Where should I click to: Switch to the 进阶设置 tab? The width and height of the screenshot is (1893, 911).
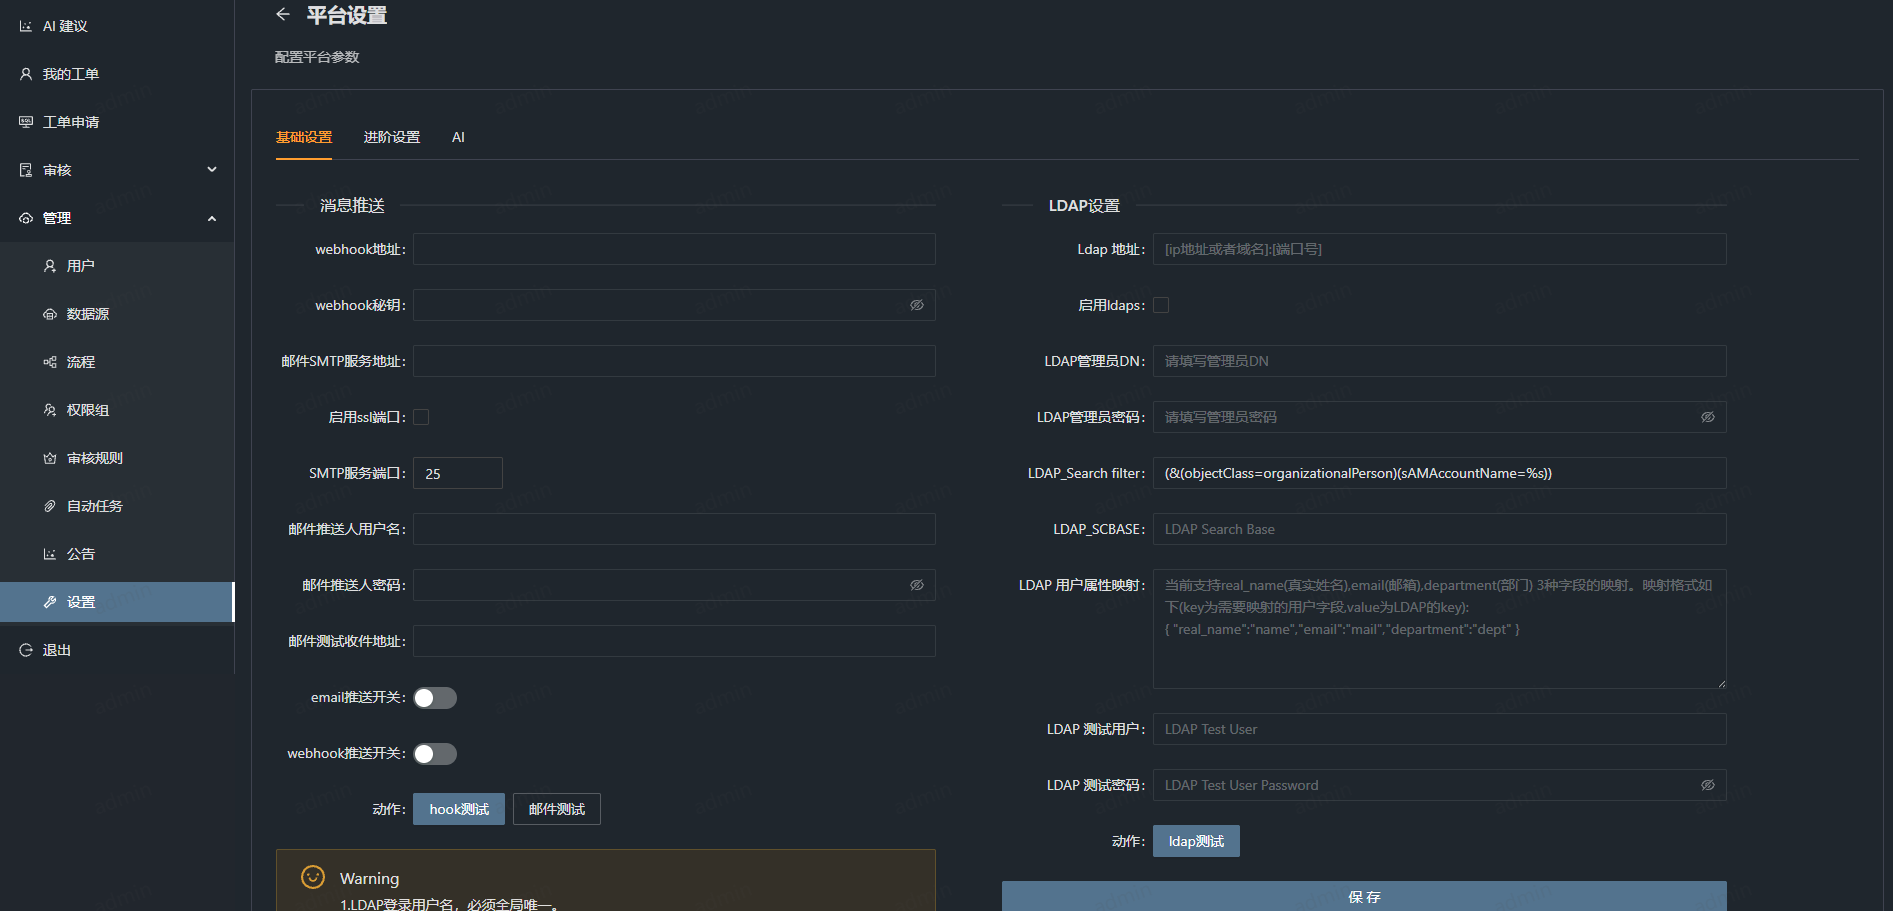392,137
